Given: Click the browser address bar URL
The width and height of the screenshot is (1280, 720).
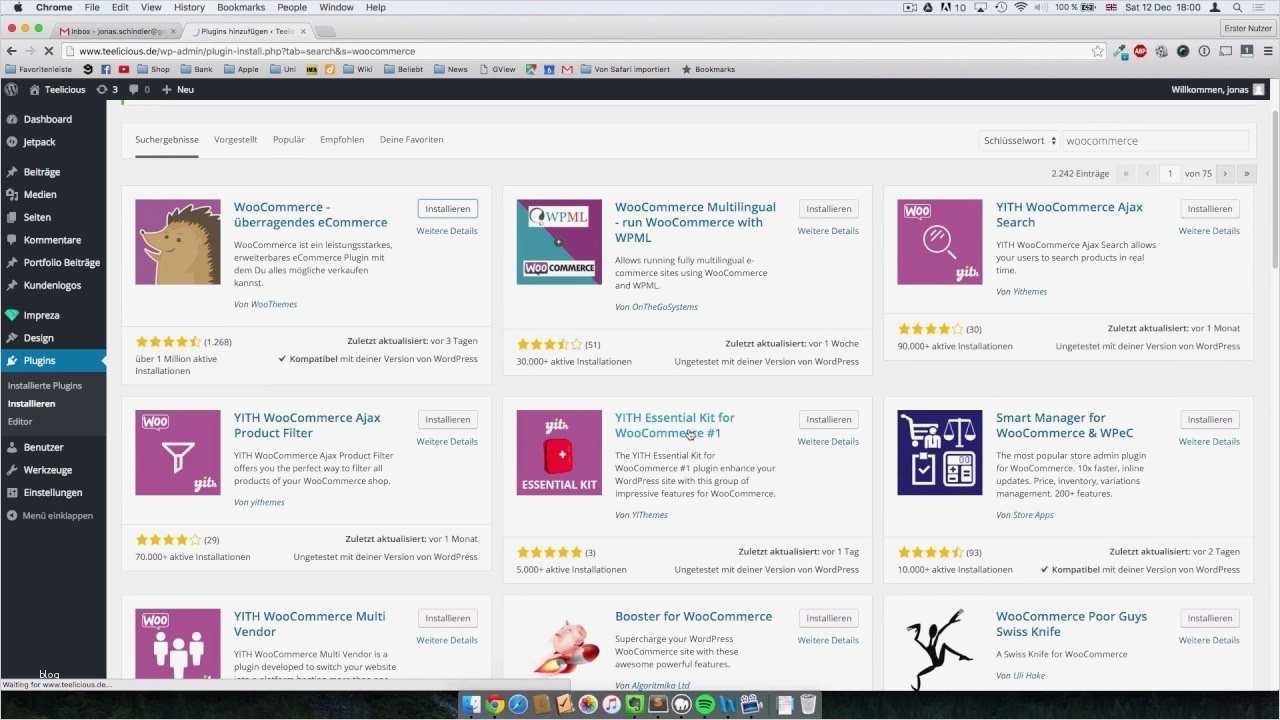Looking at the screenshot, I should pos(247,51).
